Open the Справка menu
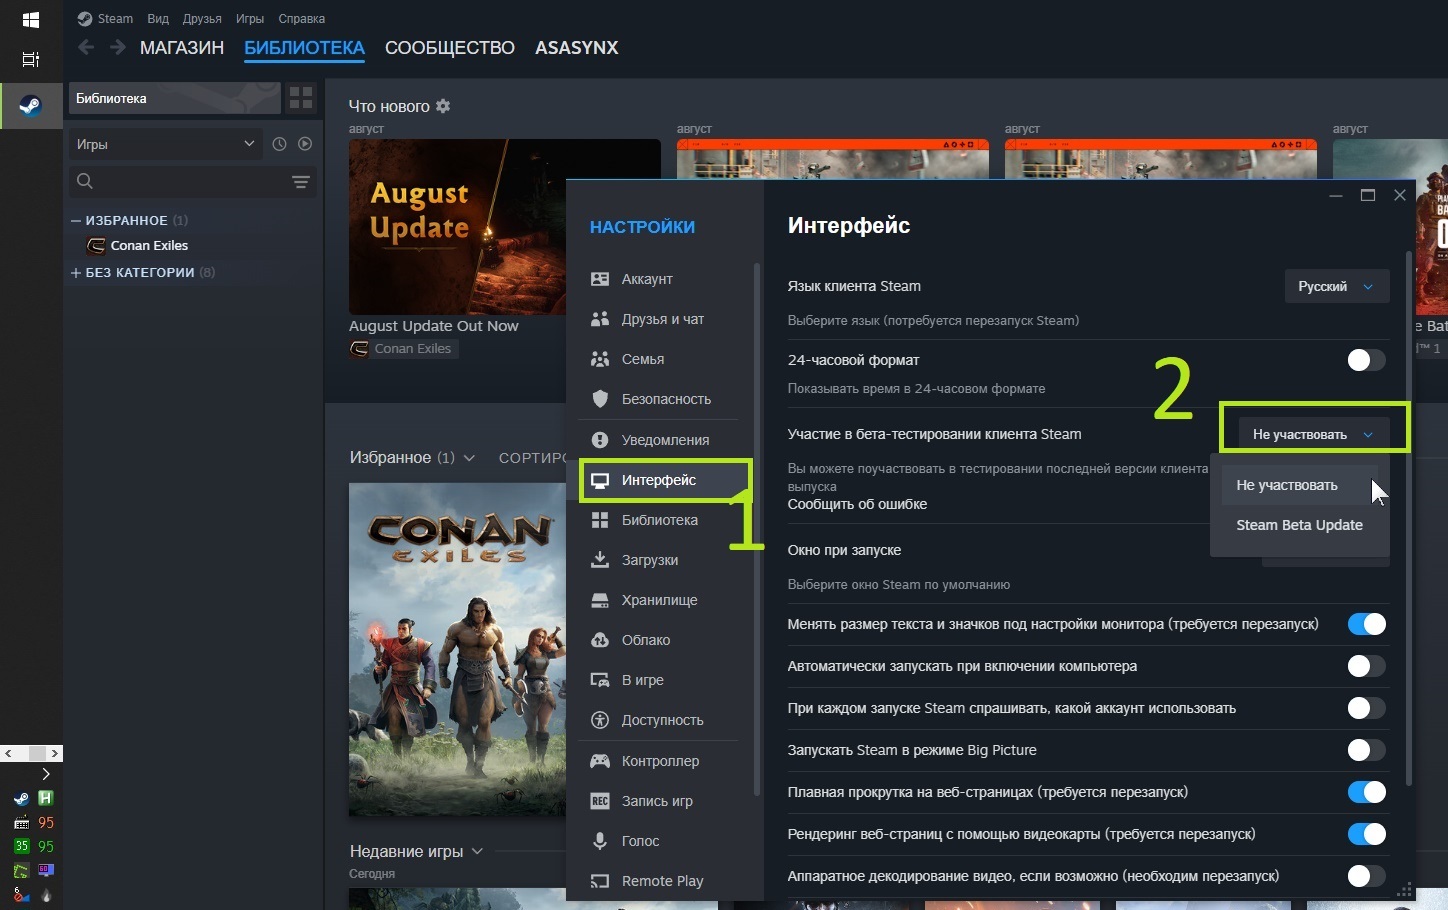Image resolution: width=1448 pixels, height=910 pixels. coord(301,18)
